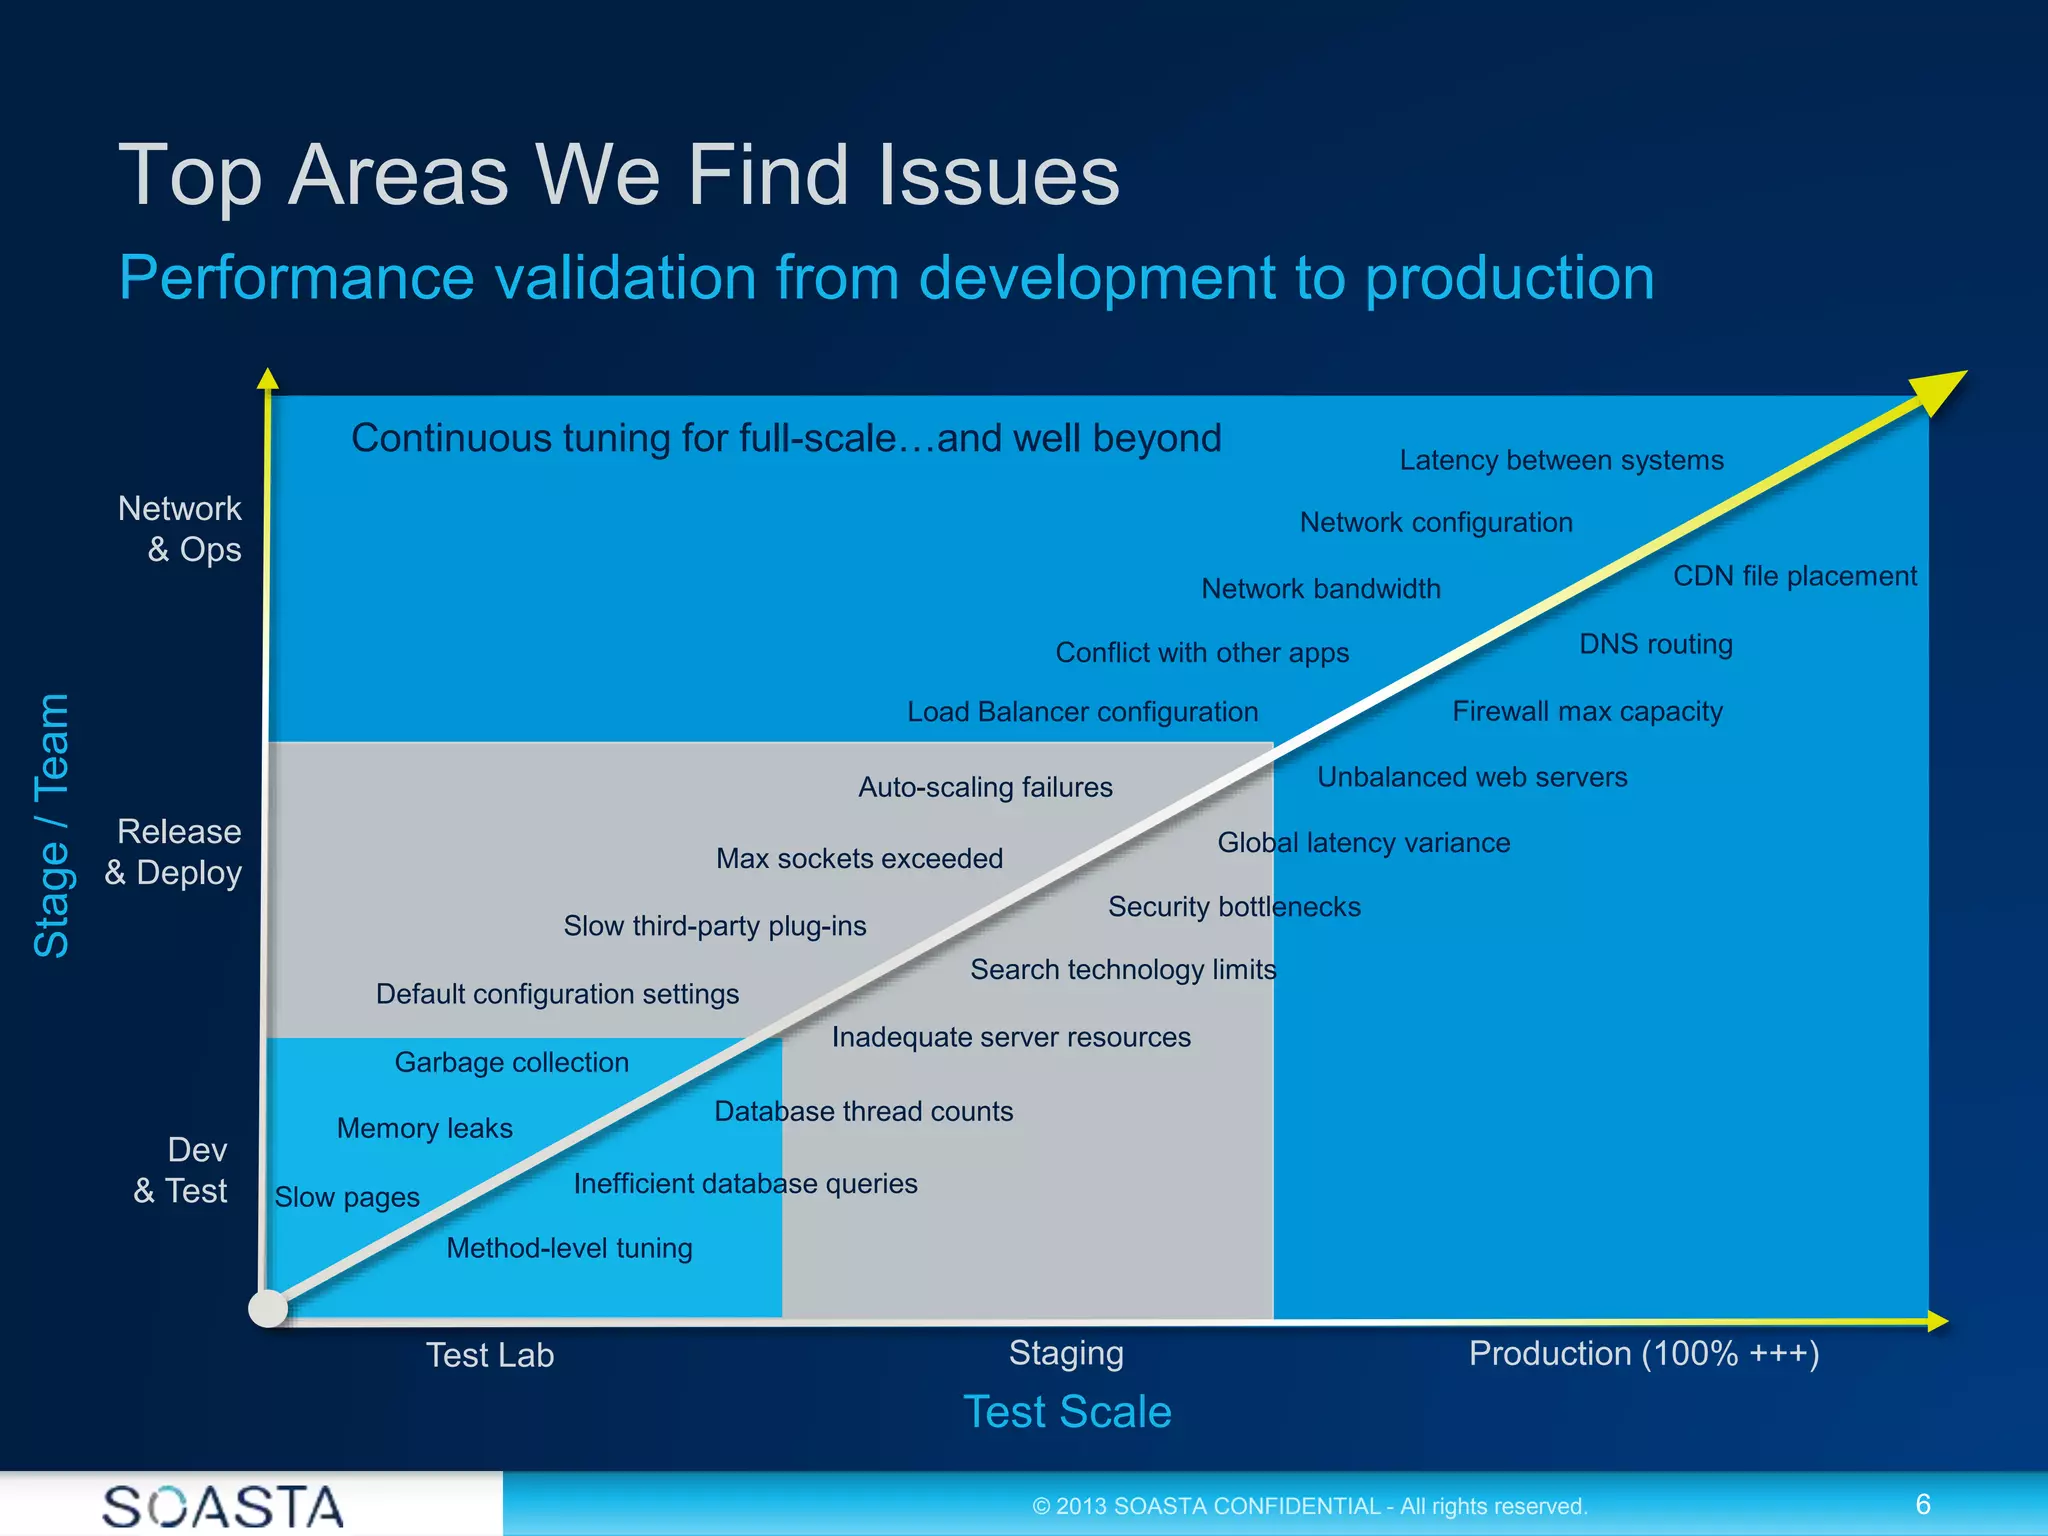Click the grey origin circle of the chart
2048x1536 pixels.
pyautogui.click(x=268, y=1308)
